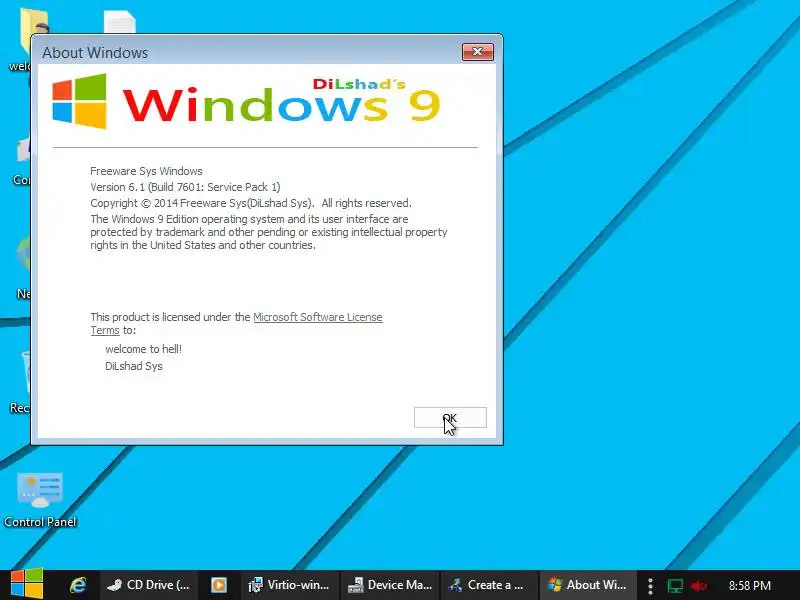The height and width of the screenshot is (600, 800).
Task: Switch to the CD Drive taskbar window
Action: point(148,585)
